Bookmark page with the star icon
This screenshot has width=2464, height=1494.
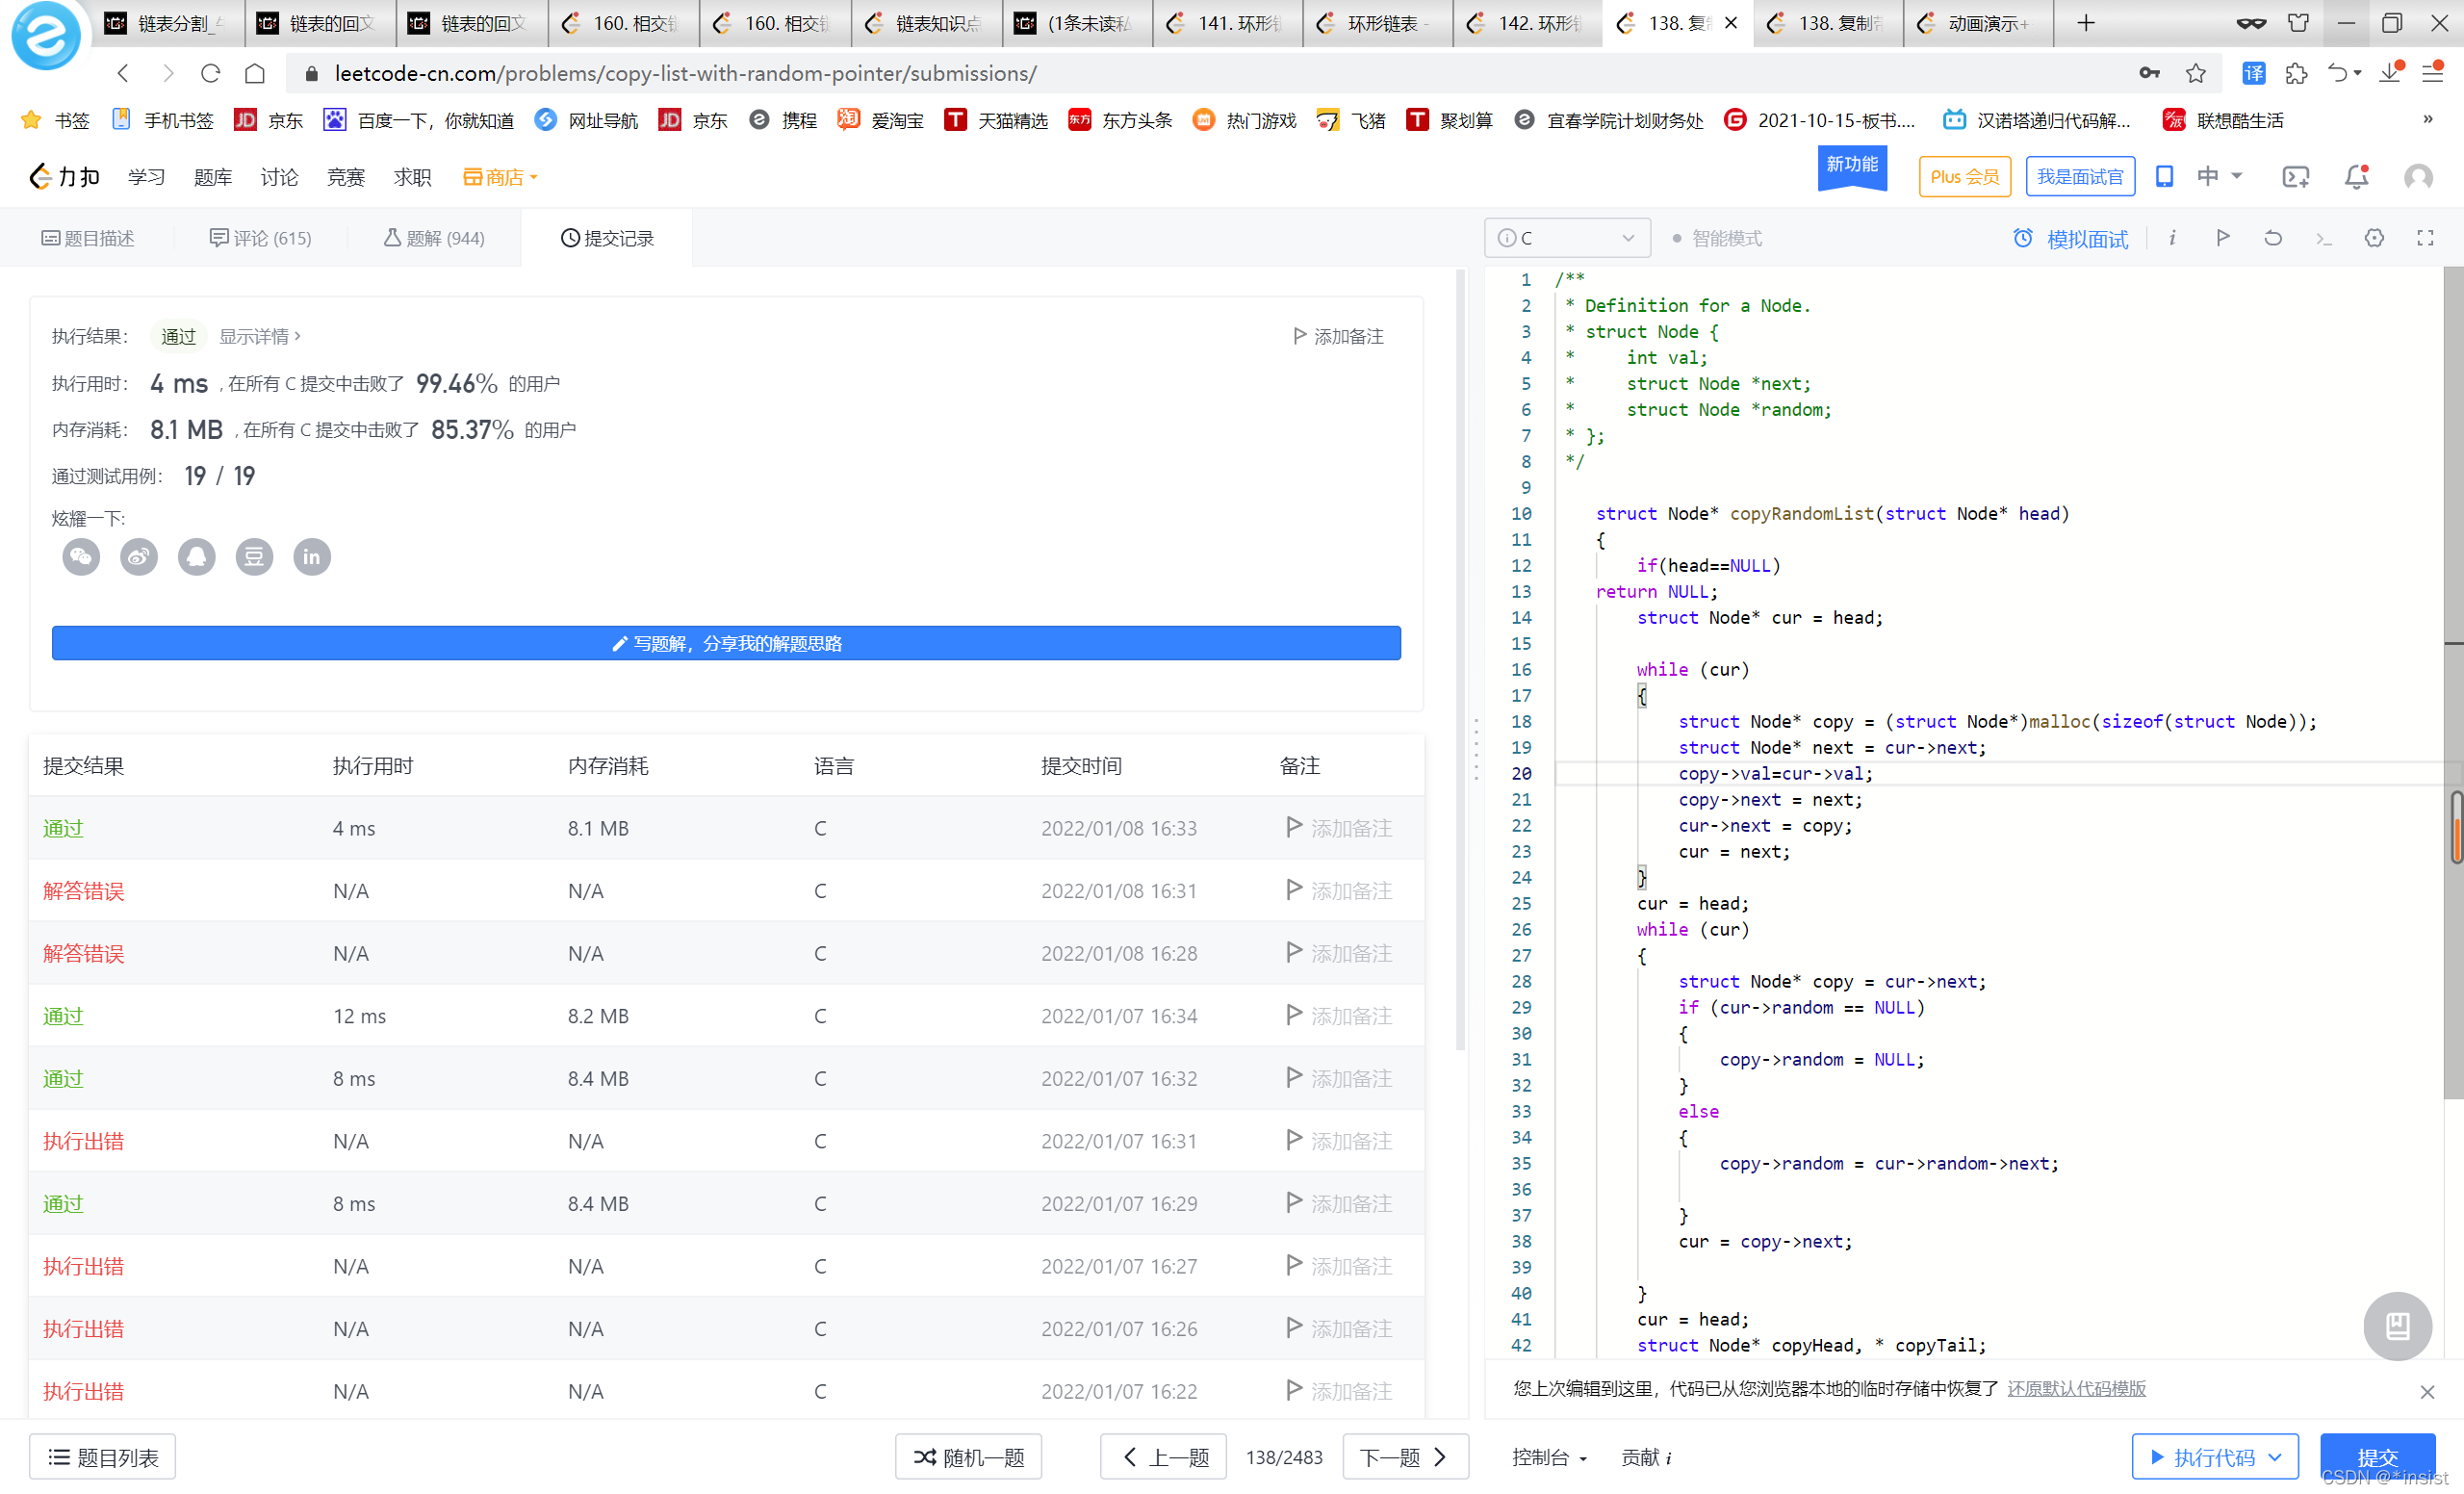point(2195,73)
